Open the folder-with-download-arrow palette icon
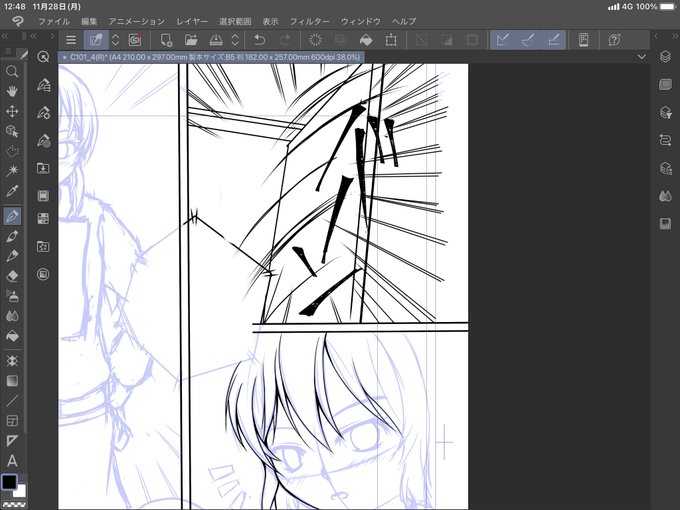The height and width of the screenshot is (510, 680). point(43,168)
